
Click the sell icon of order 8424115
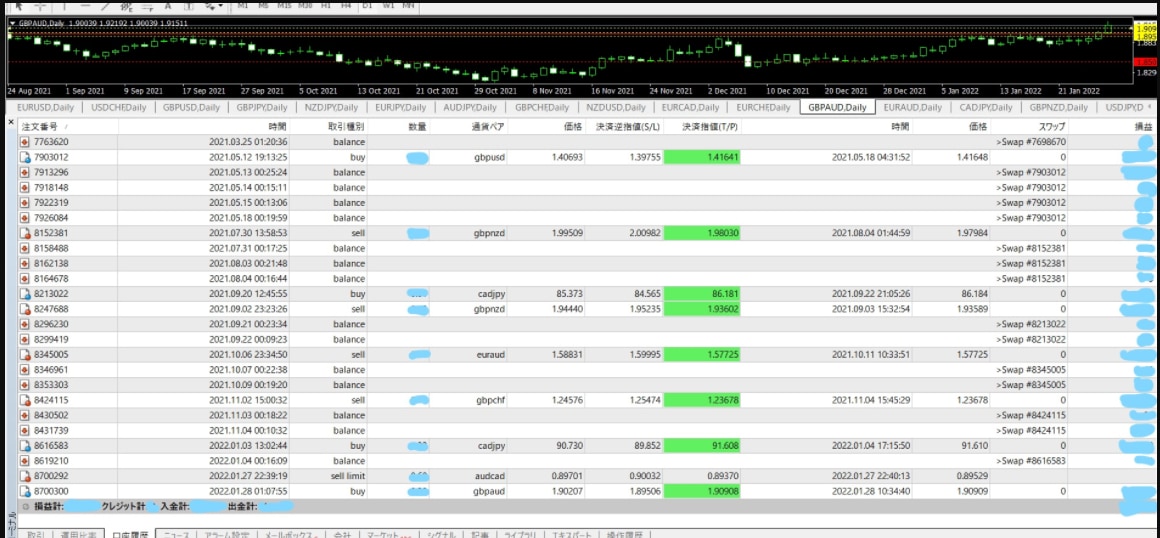(x=24, y=400)
